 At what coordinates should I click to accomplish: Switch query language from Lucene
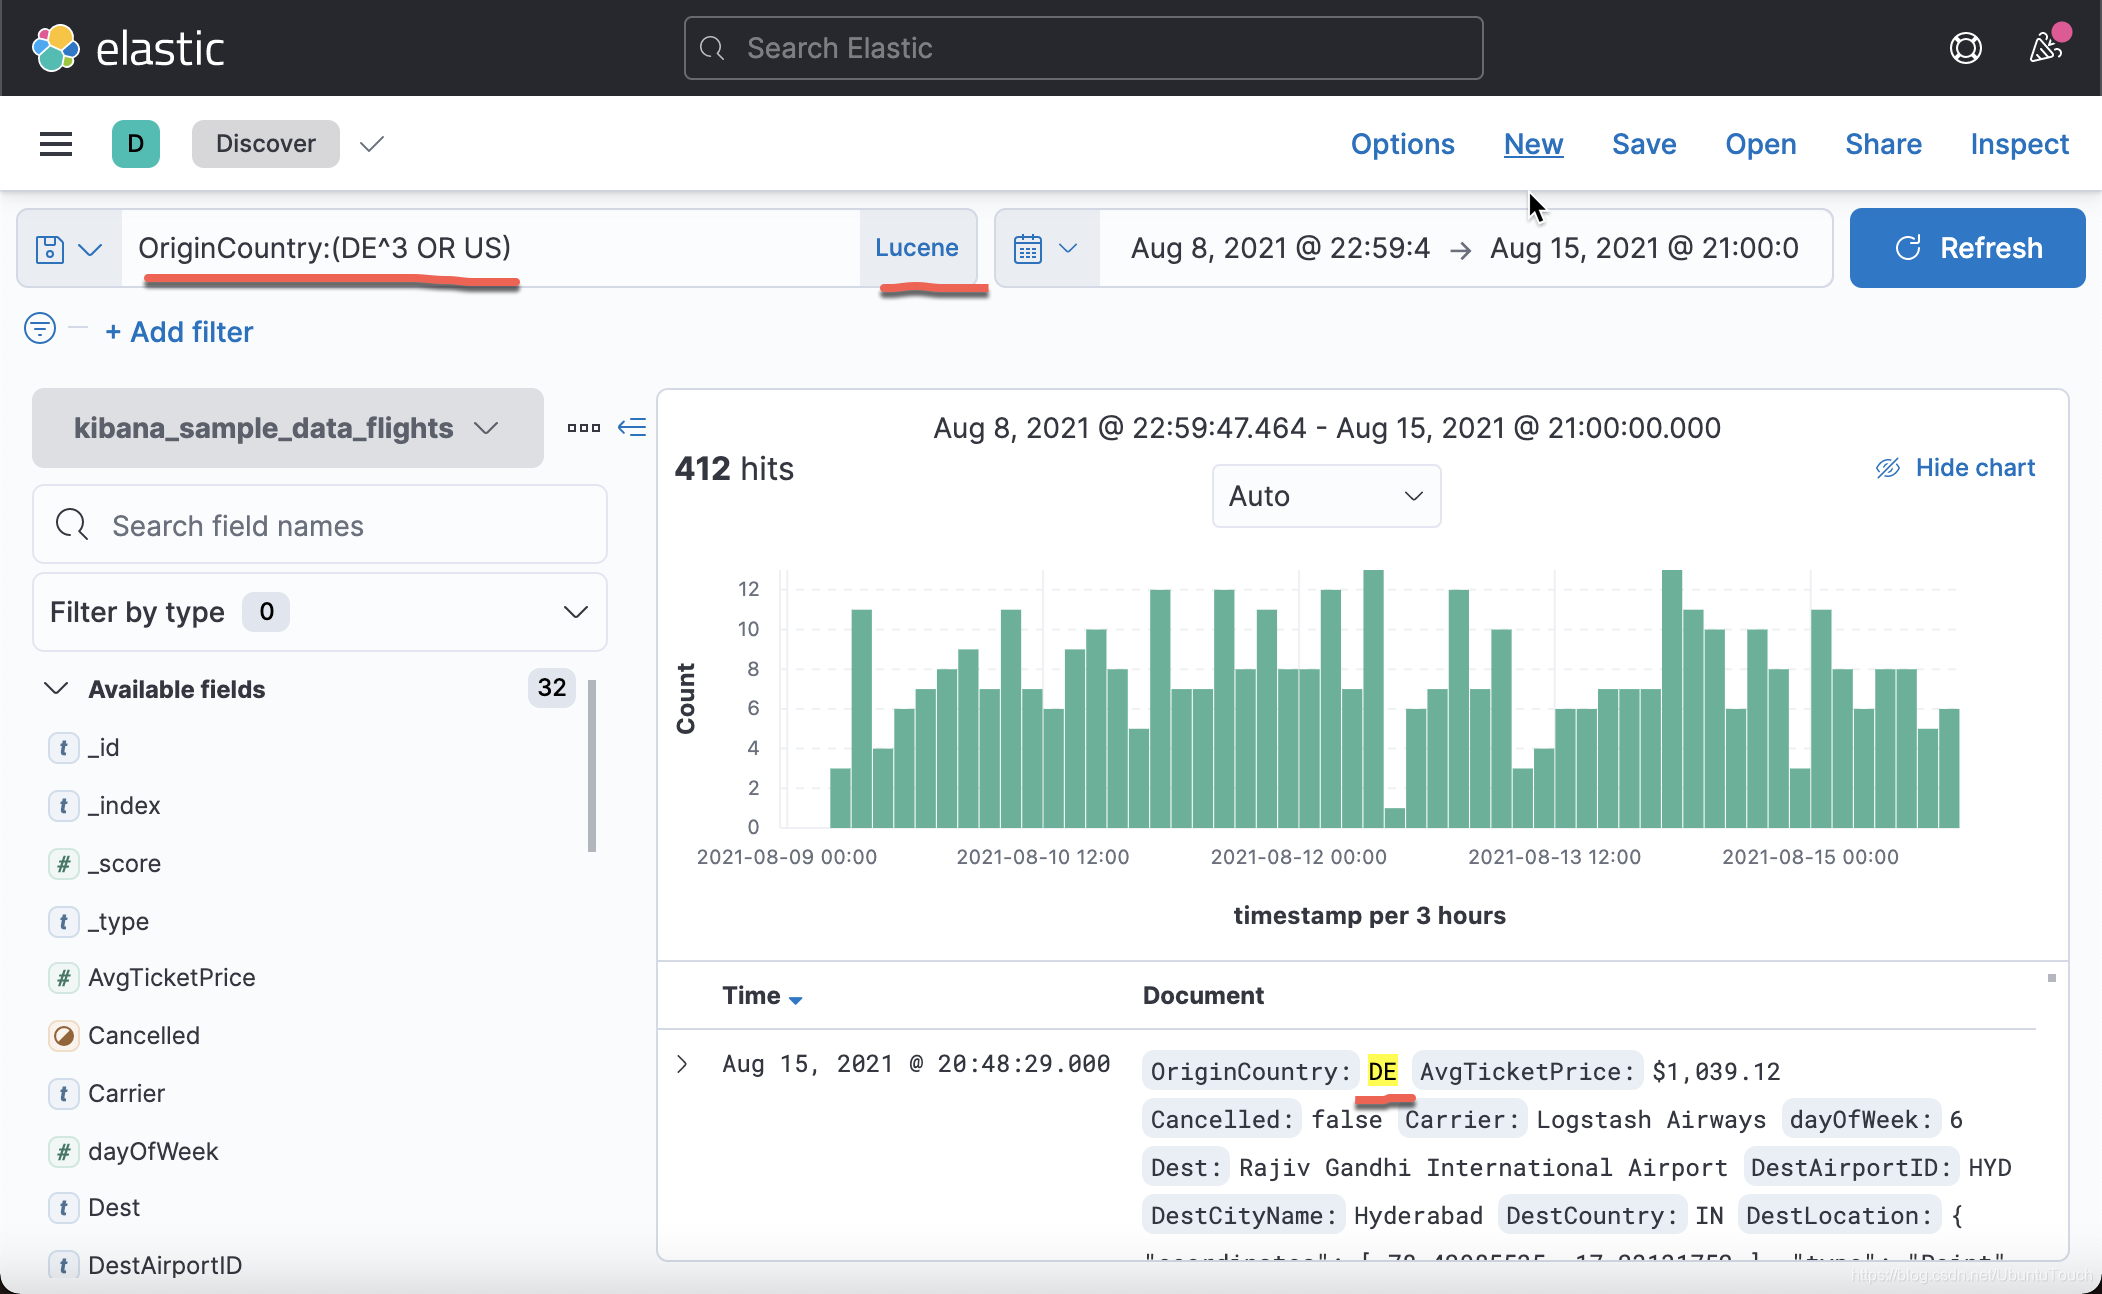point(916,248)
